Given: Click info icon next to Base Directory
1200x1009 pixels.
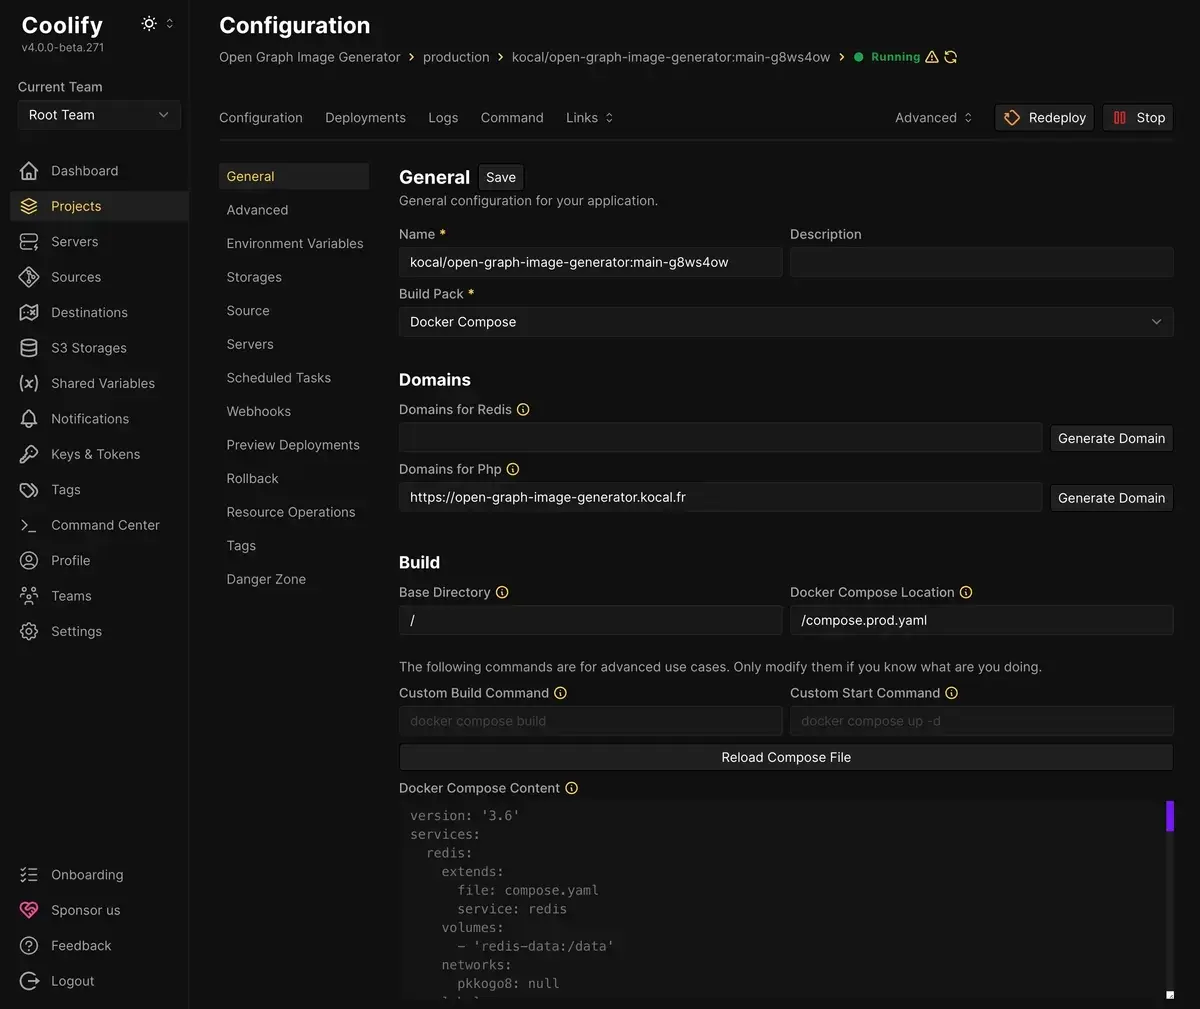Looking at the screenshot, I should (502, 592).
